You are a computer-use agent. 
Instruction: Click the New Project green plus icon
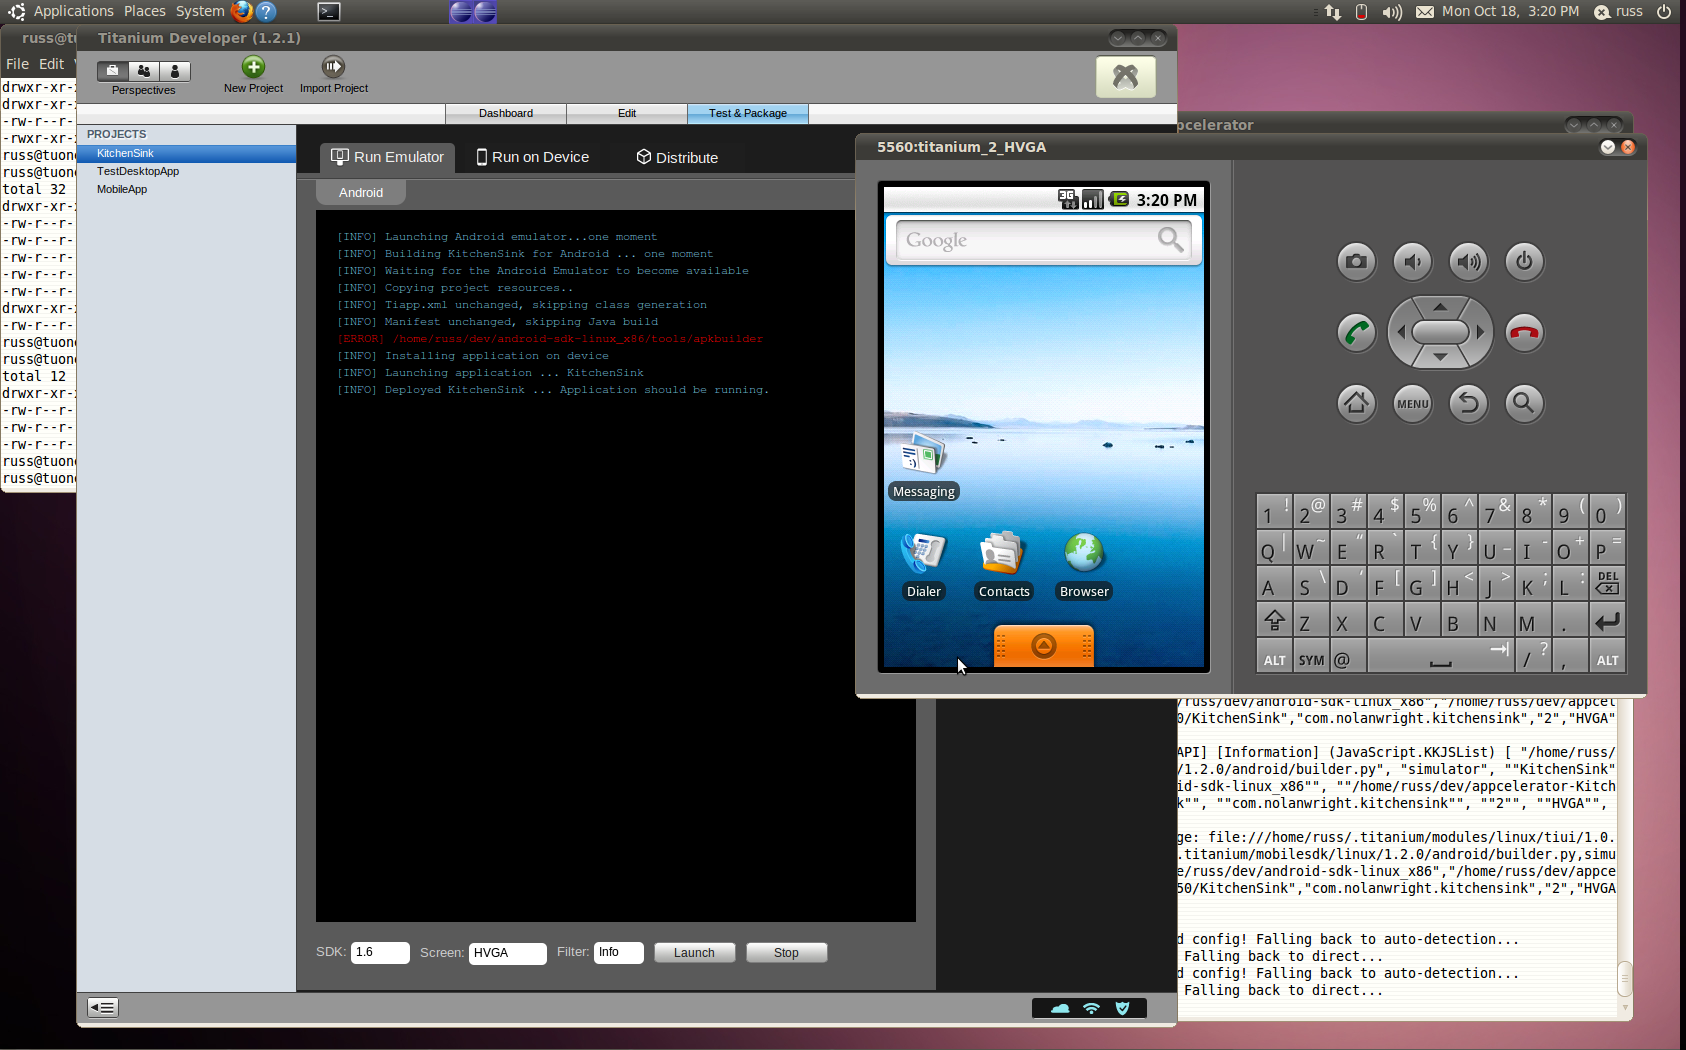(x=253, y=67)
